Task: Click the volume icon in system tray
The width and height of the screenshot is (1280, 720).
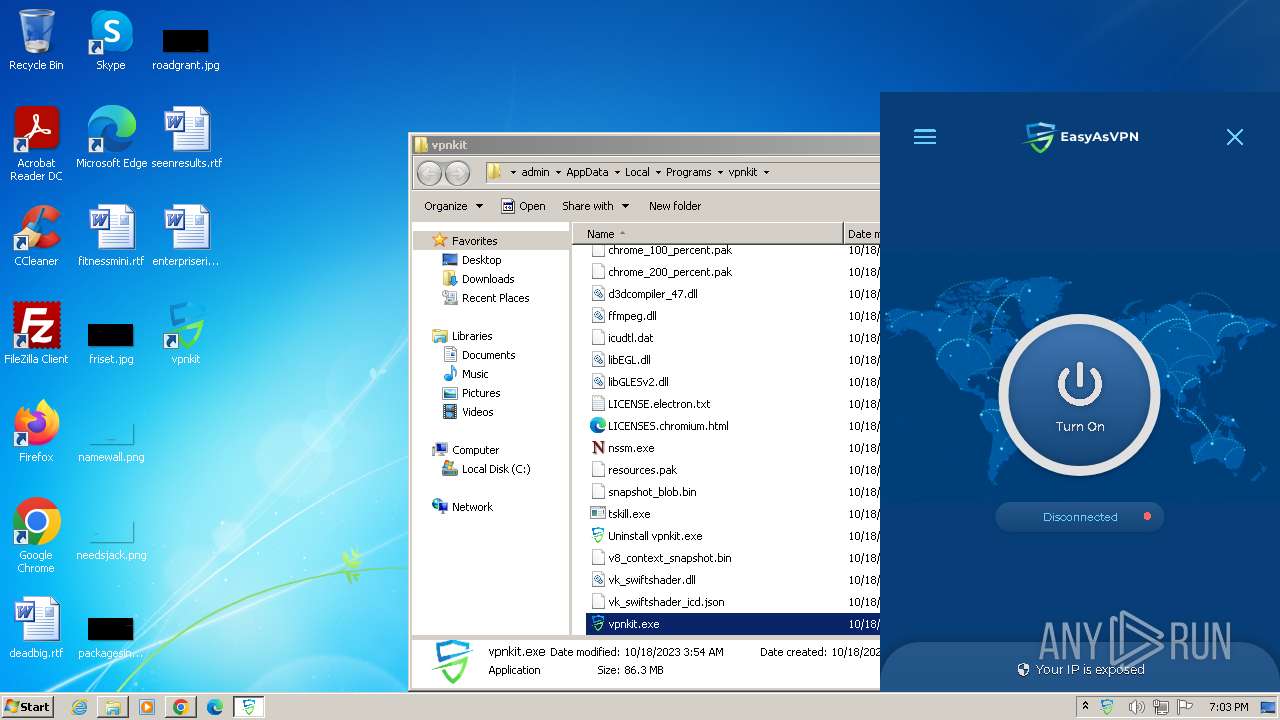Action: pyautogui.click(x=1136, y=707)
